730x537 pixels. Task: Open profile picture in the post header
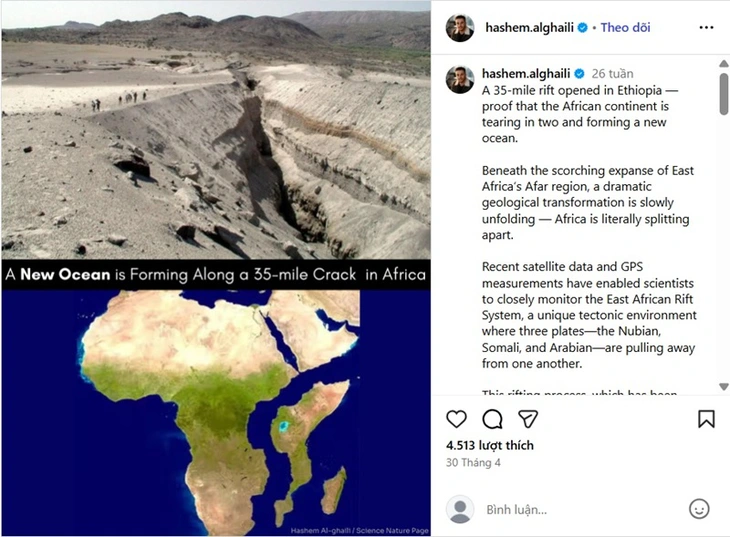point(460,28)
